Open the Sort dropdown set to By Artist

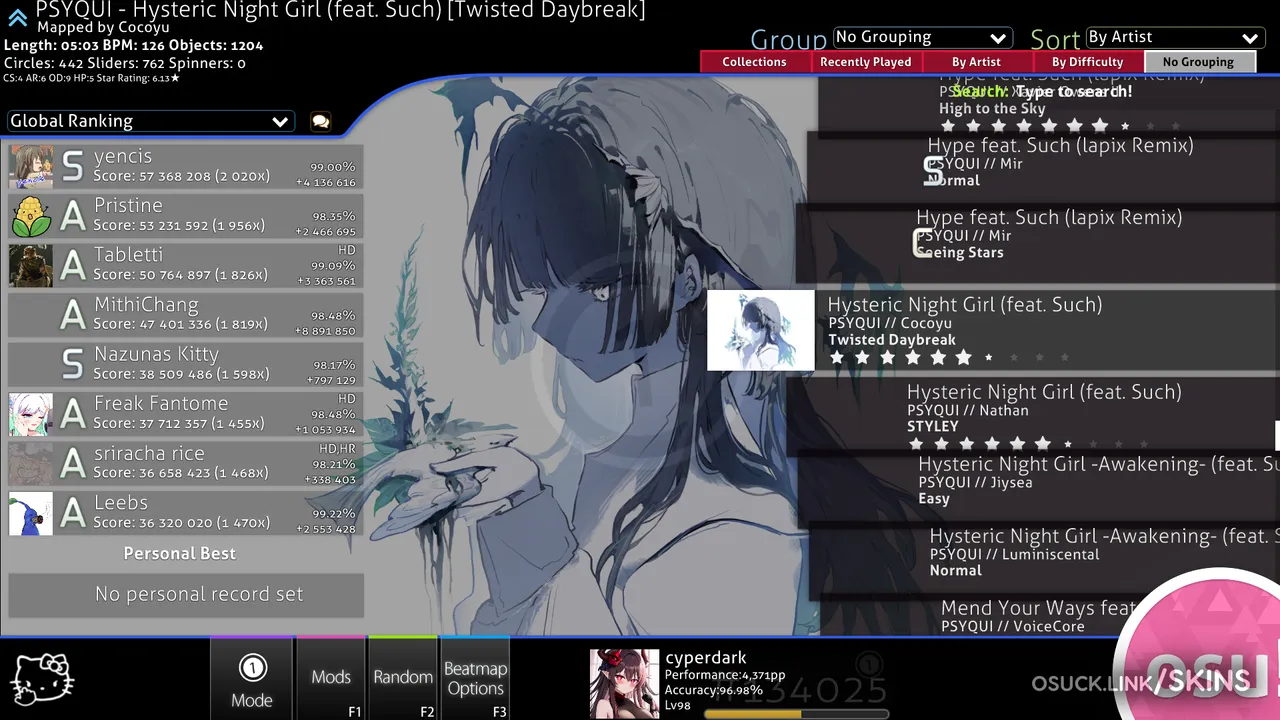pyautogui.click(x=1174, y=37)
